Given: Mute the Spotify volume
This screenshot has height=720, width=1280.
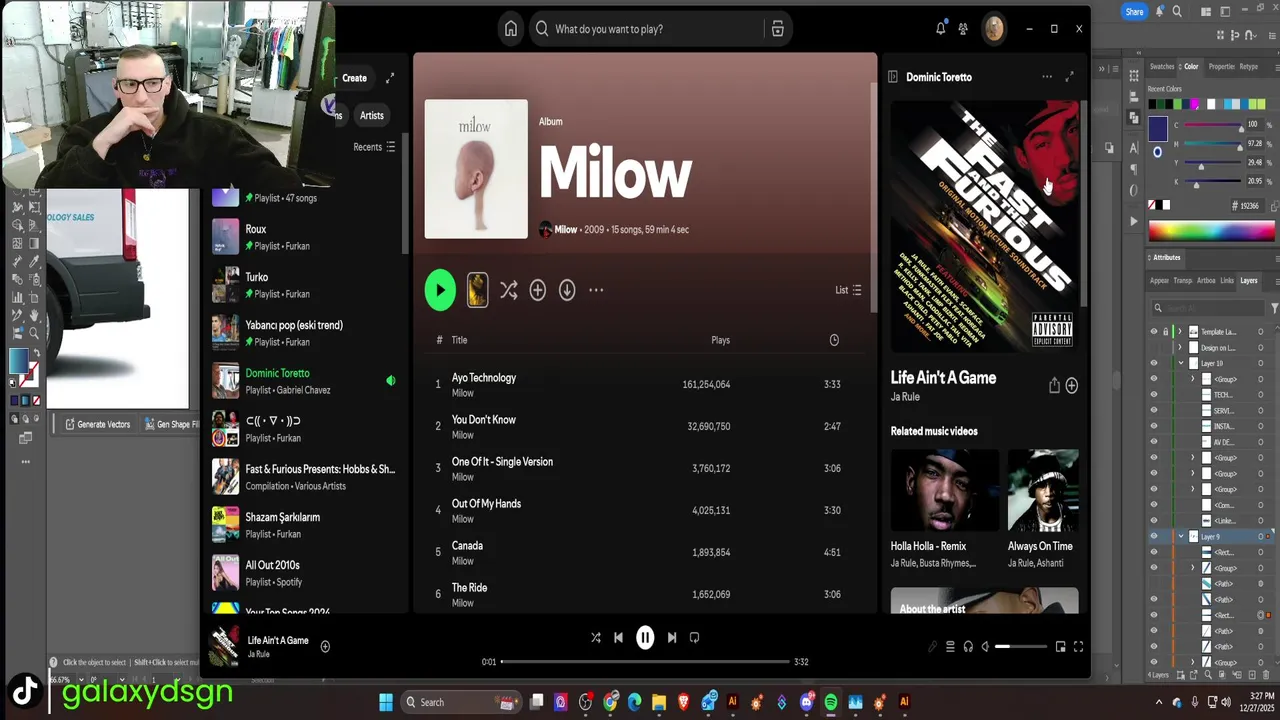Looking at the screenshot, I should point(985,647).
